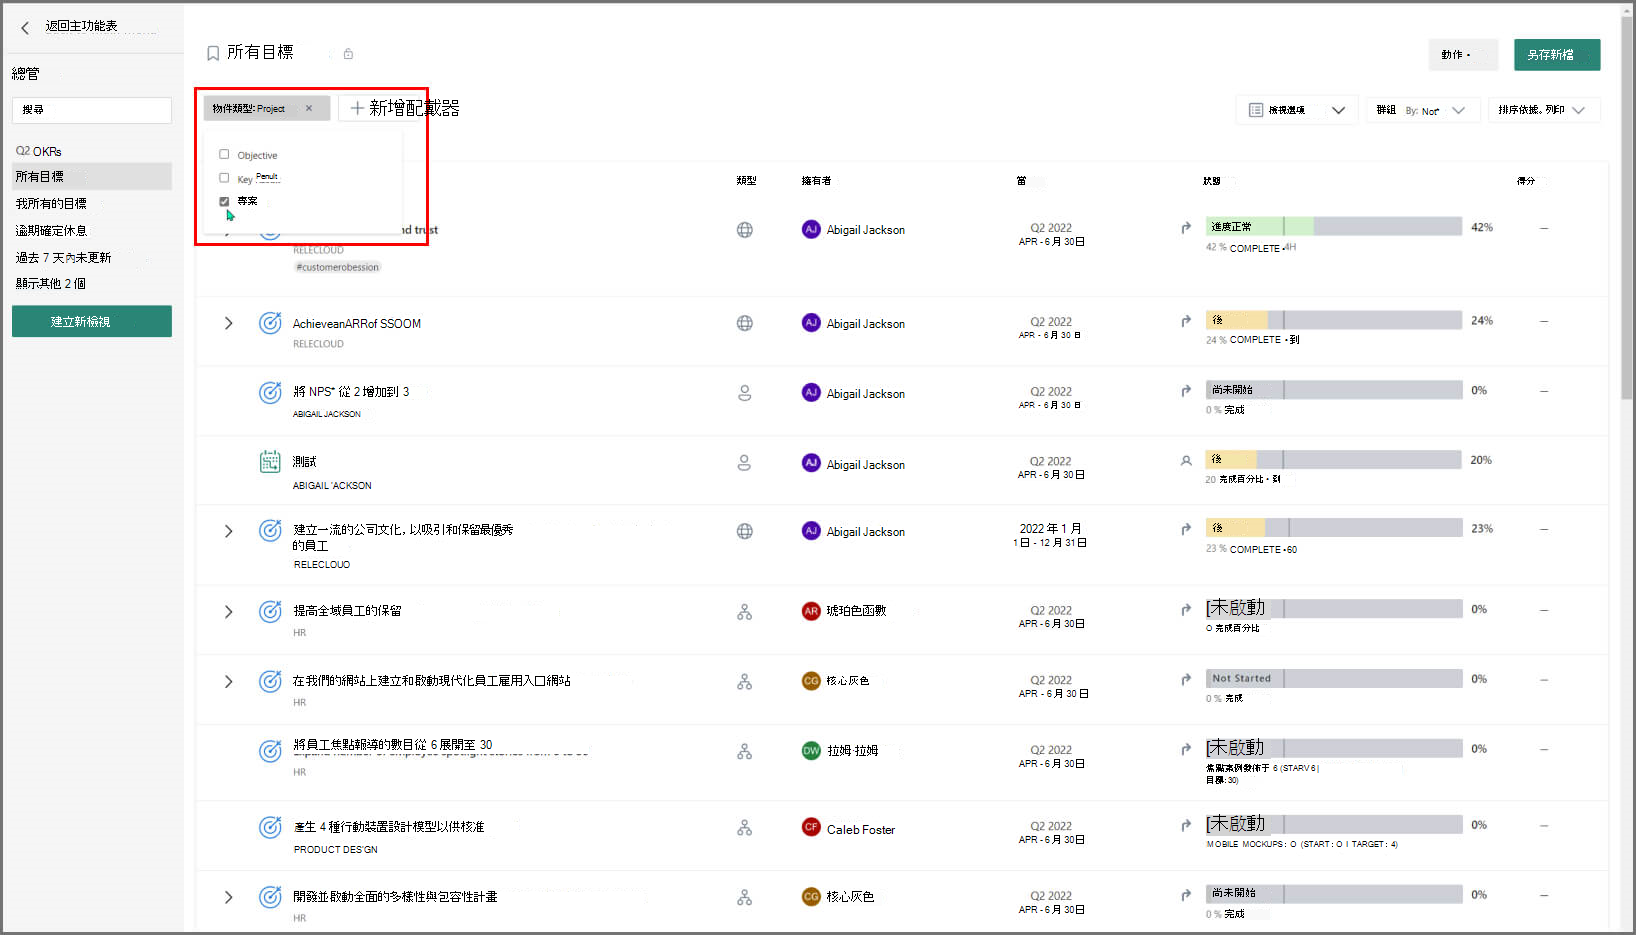Click the person type icon of 將 NPS row
Viewport: 1636px width, 935px height.
tap(745, 393)
